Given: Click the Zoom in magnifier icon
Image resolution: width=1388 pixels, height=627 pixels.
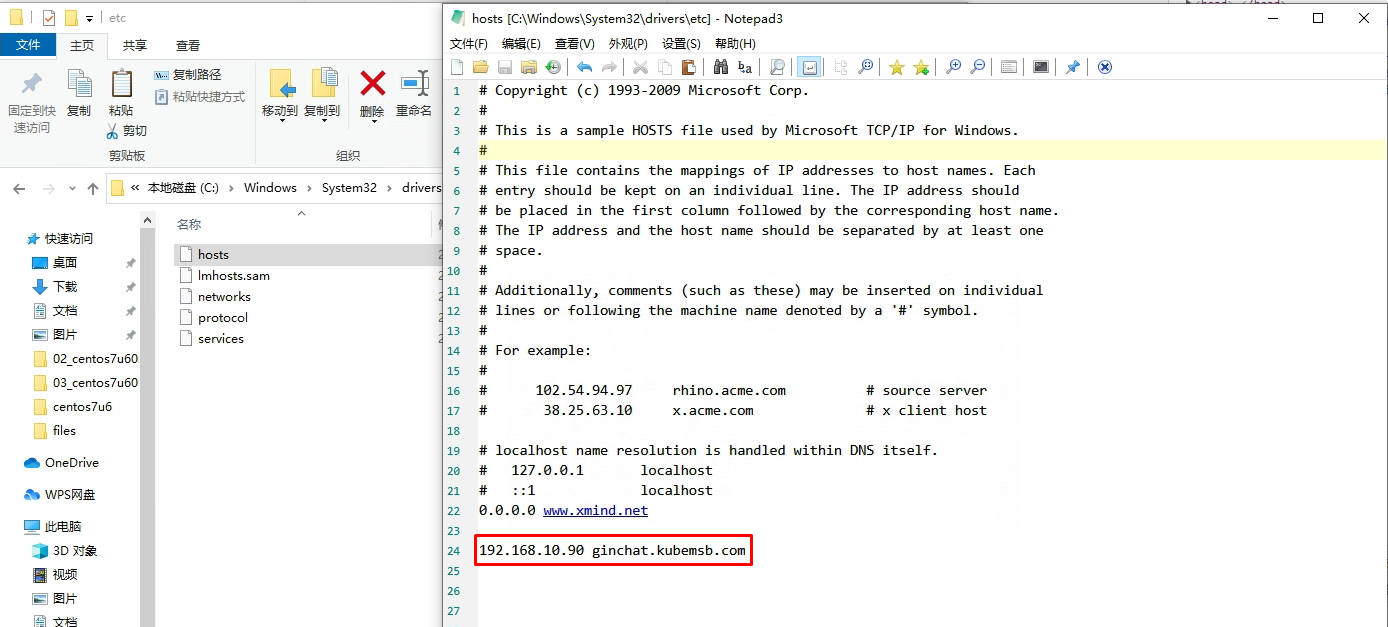Looking at the screenshot, I should coord(953,67).
